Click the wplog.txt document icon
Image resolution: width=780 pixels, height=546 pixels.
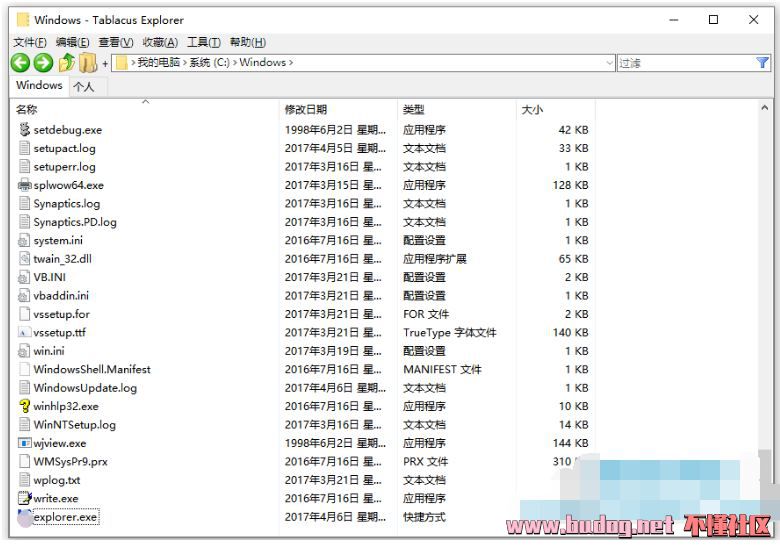point(24,479)
